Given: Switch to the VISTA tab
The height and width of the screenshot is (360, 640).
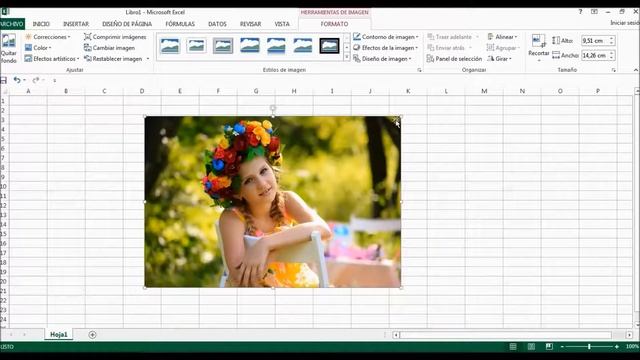Looking at the screenshot, I should [282, 24].
